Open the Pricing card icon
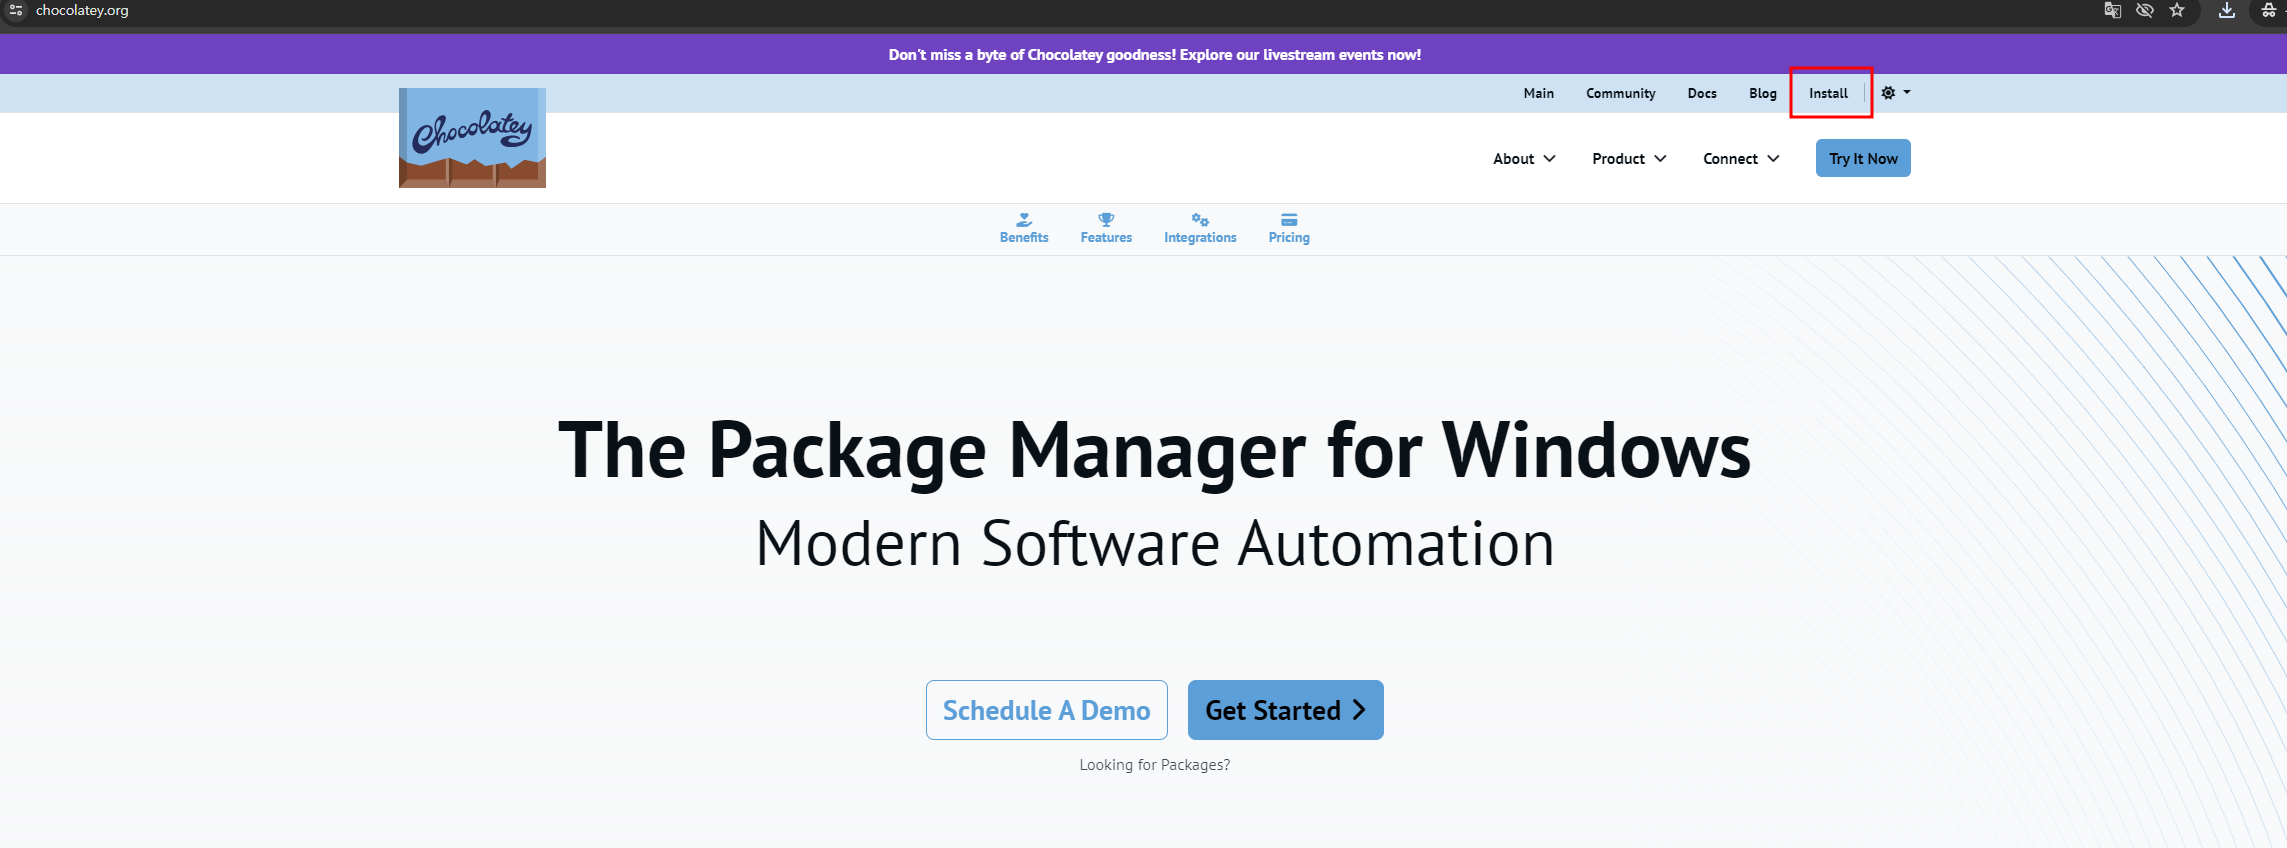Viewport: 2287px width, 848px height. [1289, 219]
